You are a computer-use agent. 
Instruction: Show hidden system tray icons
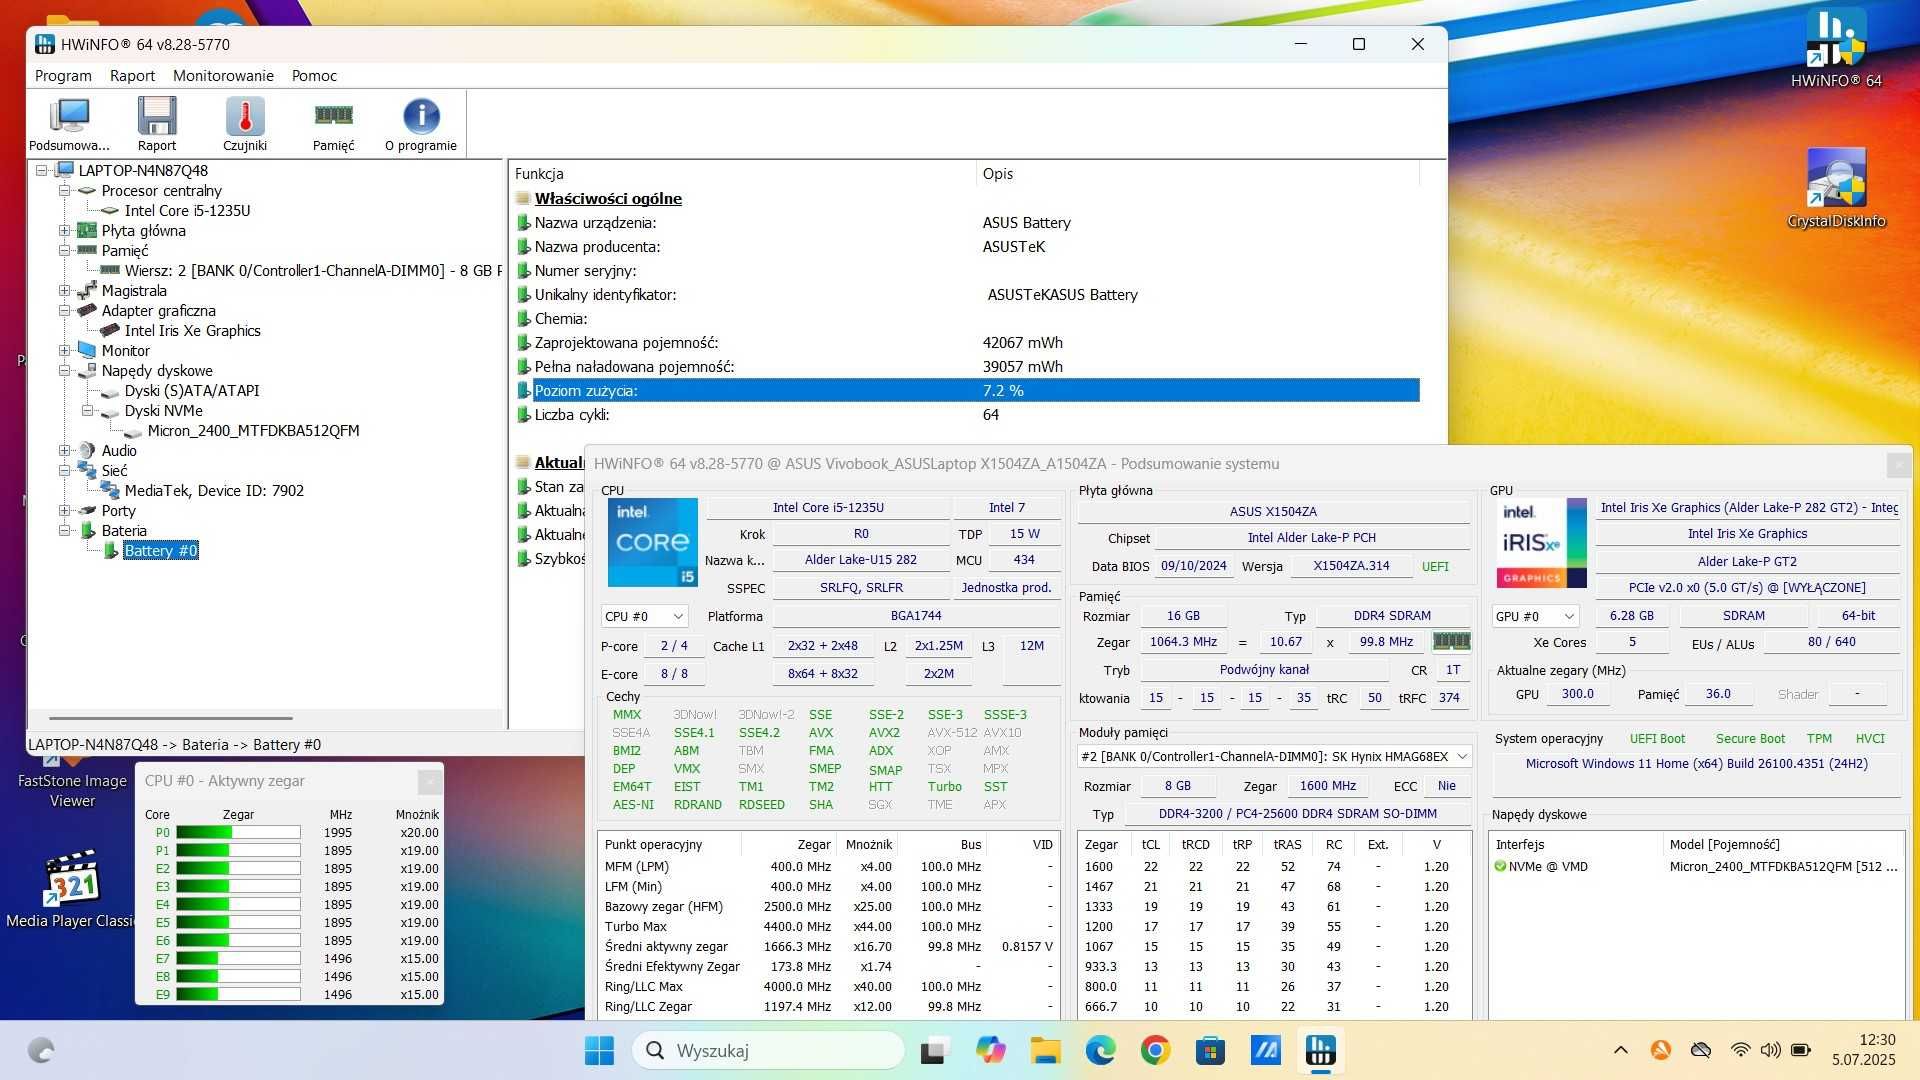tap(1620, 1050)
